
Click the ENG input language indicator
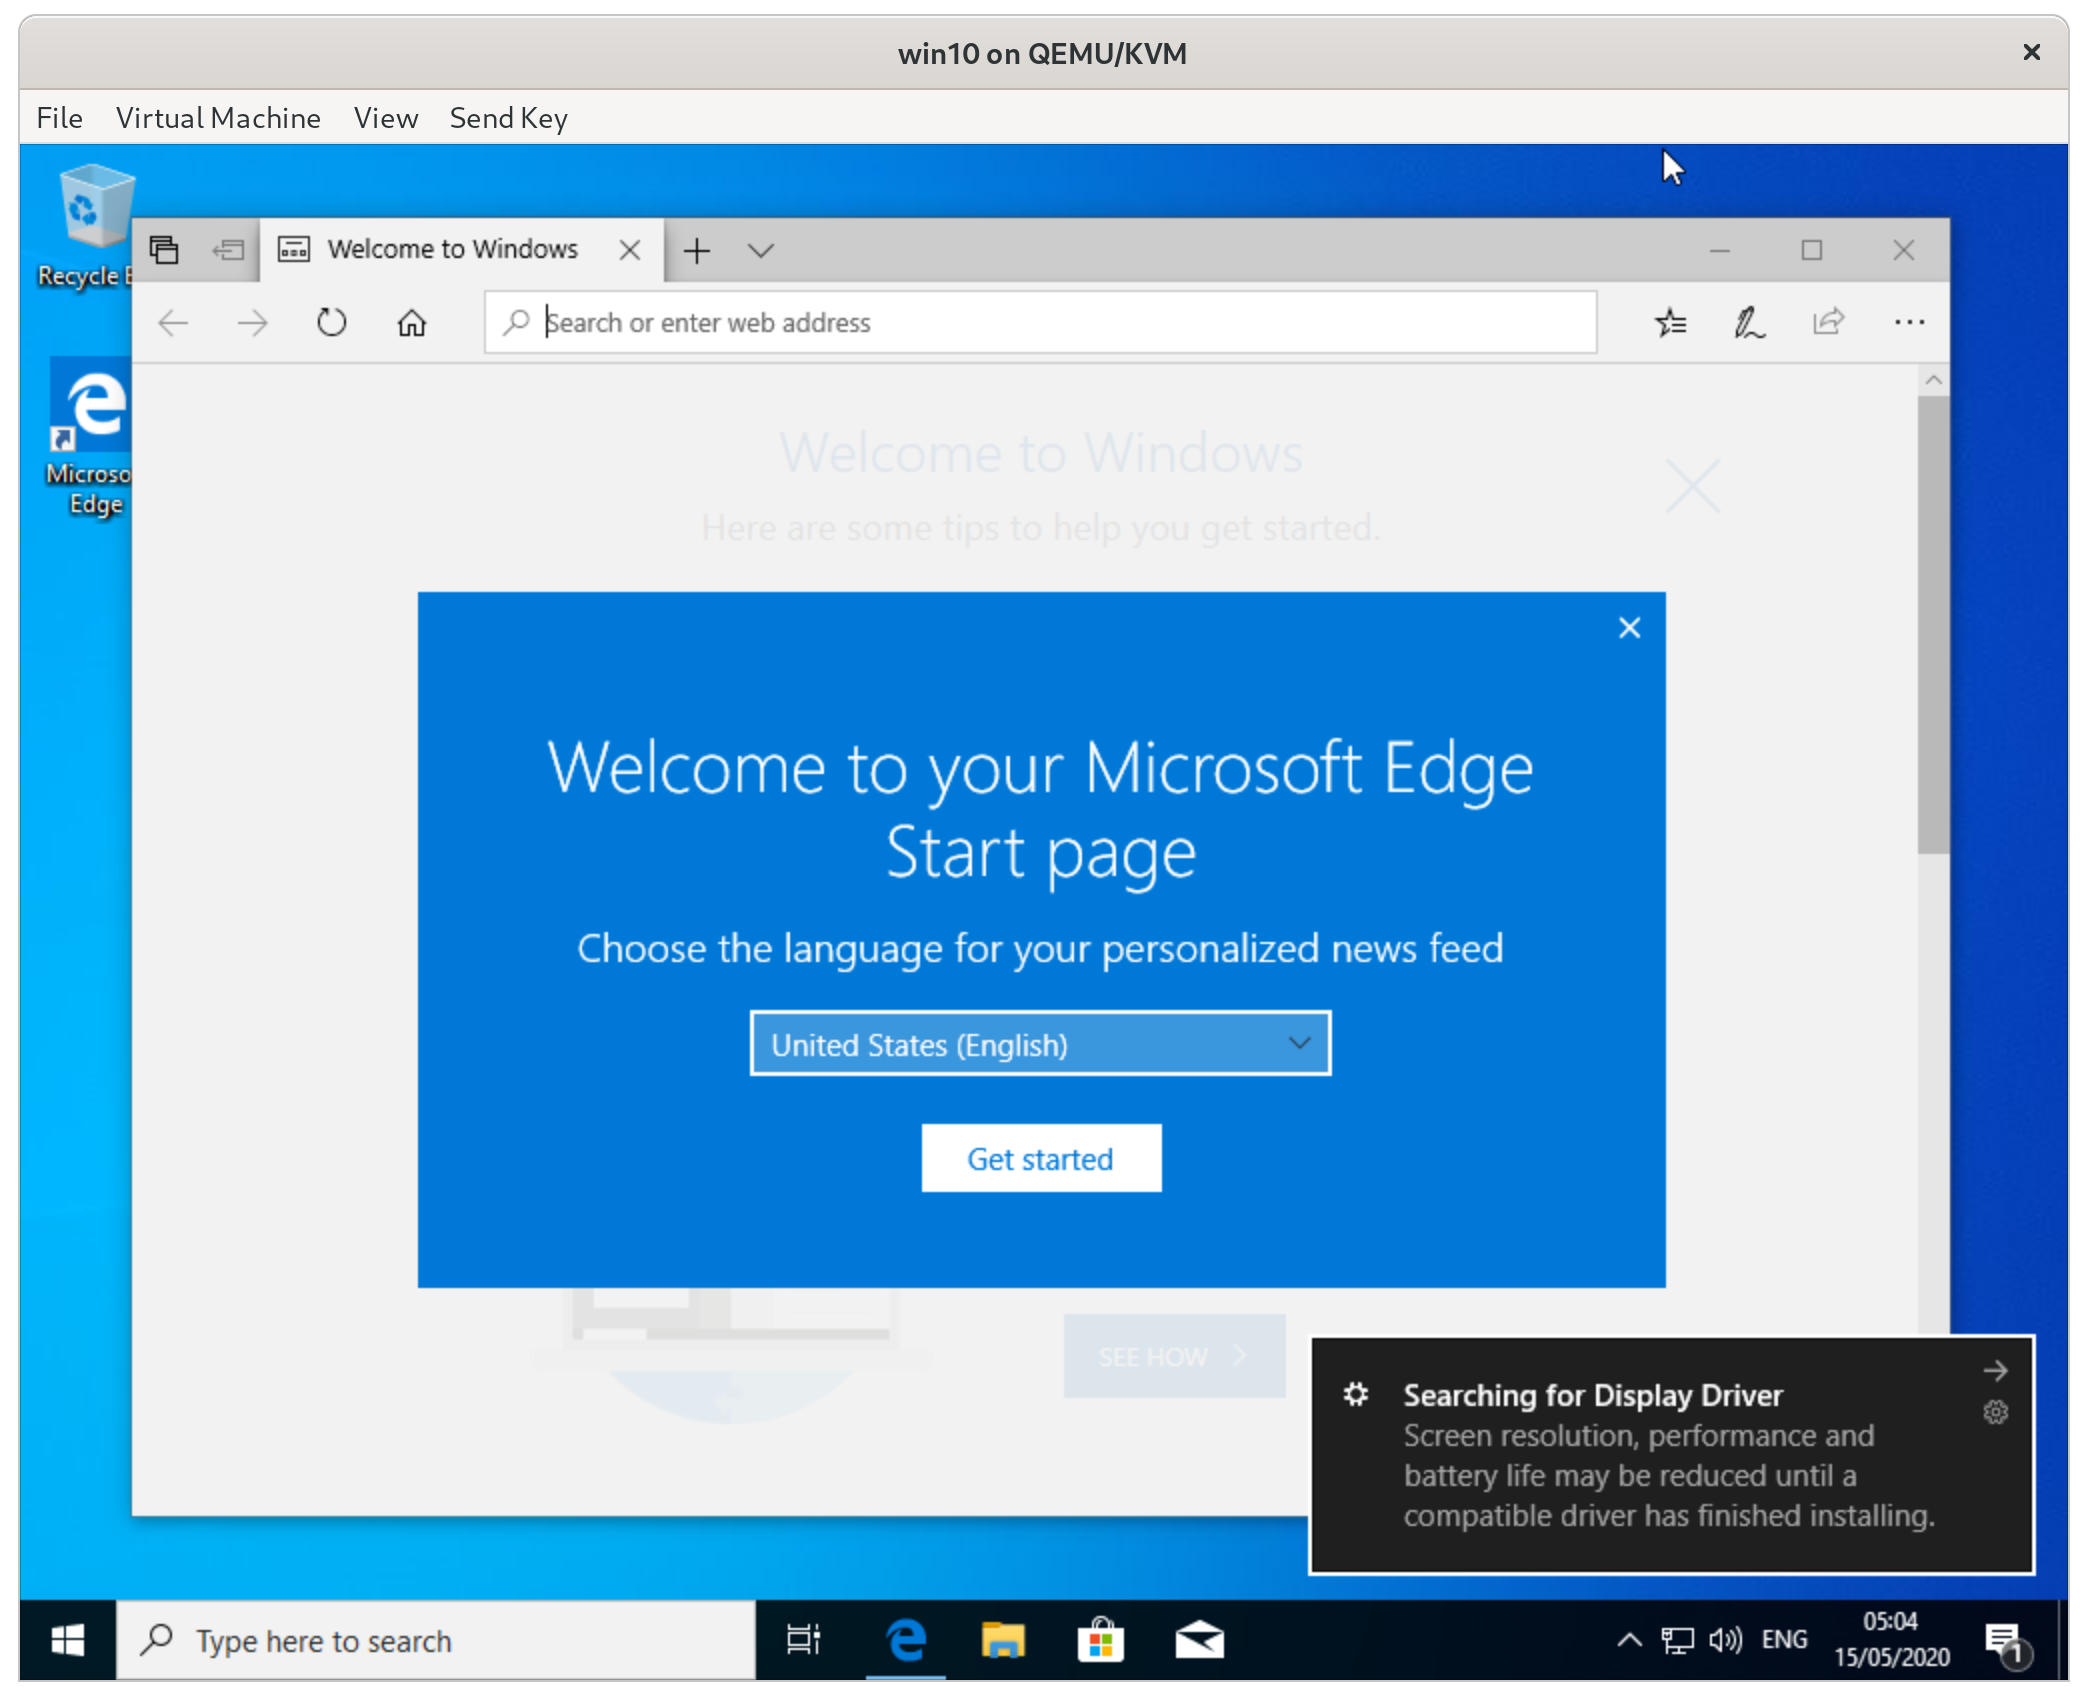[x=1784, y=1640]
